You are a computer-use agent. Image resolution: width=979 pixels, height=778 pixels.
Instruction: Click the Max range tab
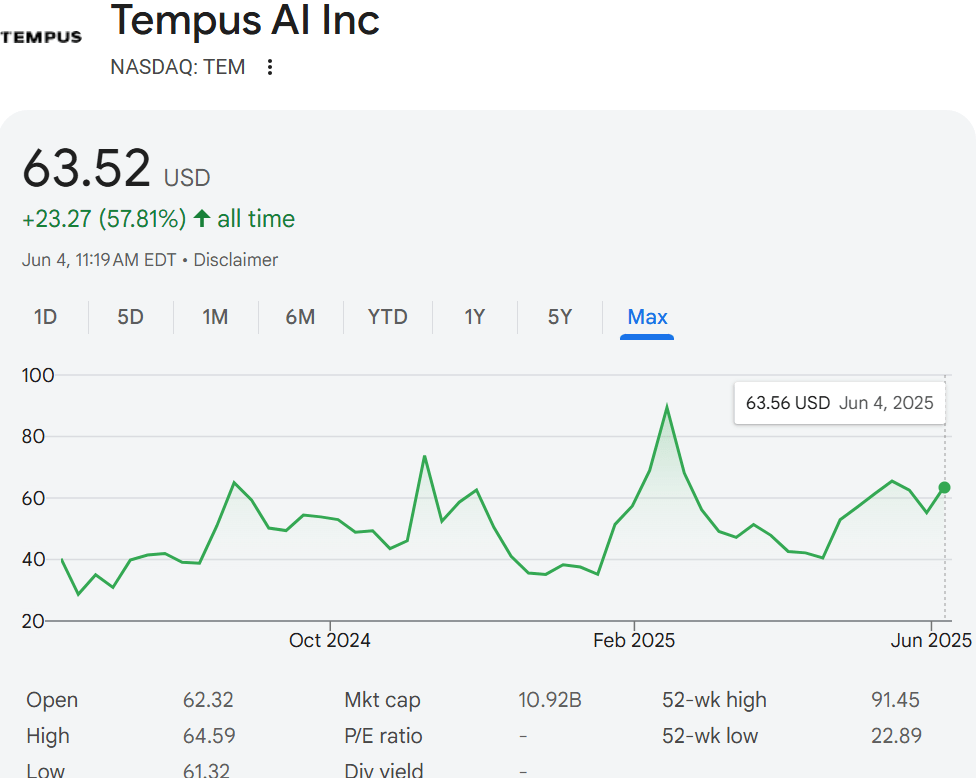[x=647, y=317]
